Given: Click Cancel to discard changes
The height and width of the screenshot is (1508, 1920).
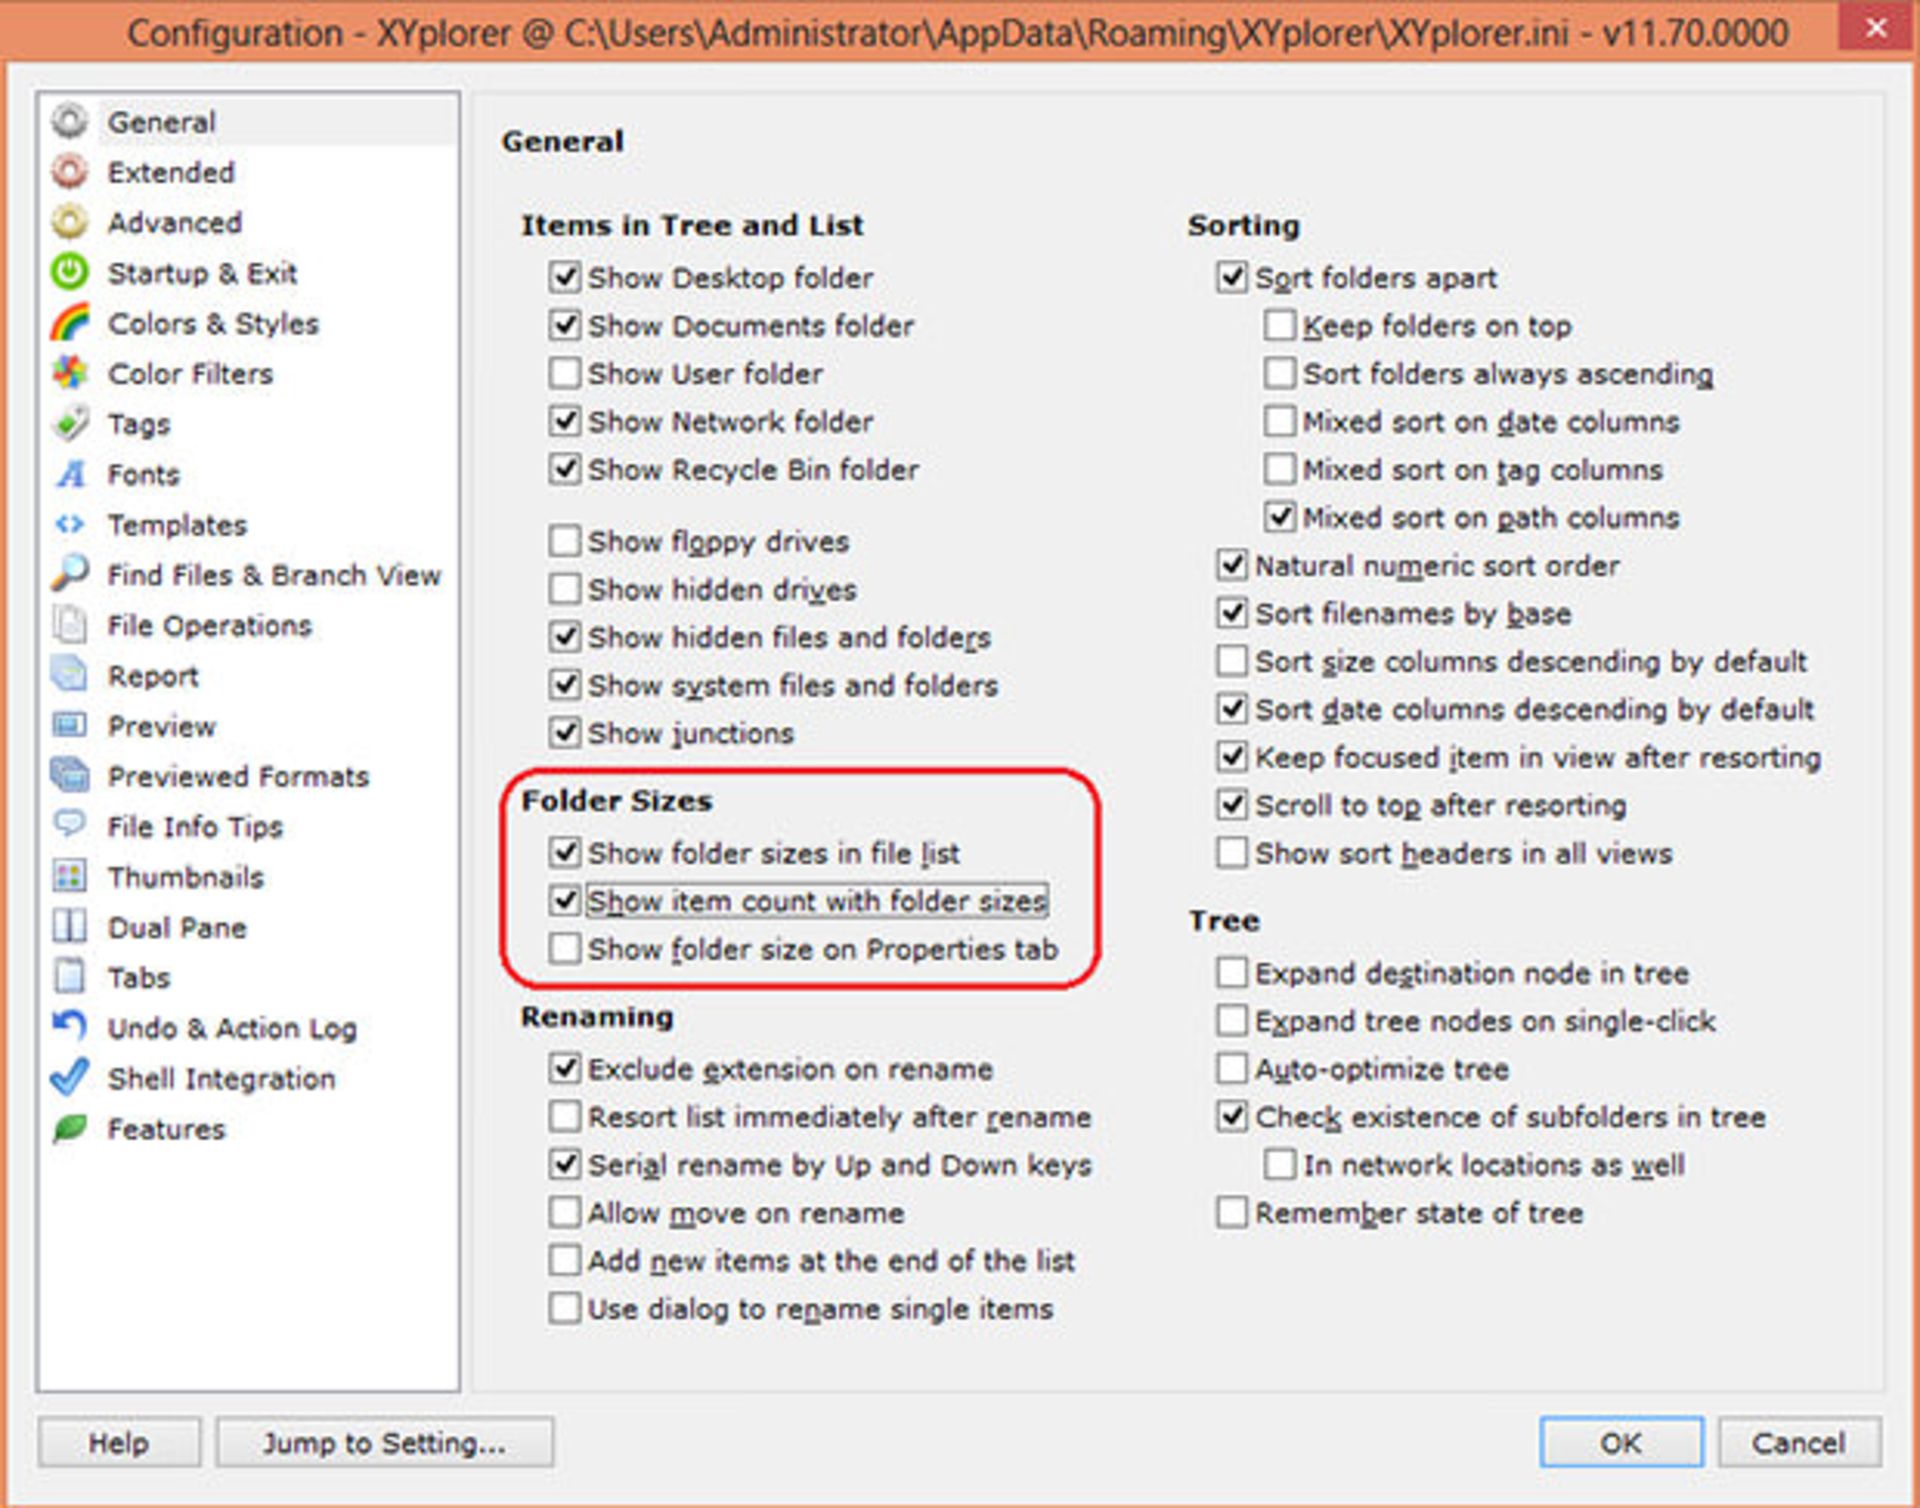Looking at the screenshot, I should coord(1799,1443).
